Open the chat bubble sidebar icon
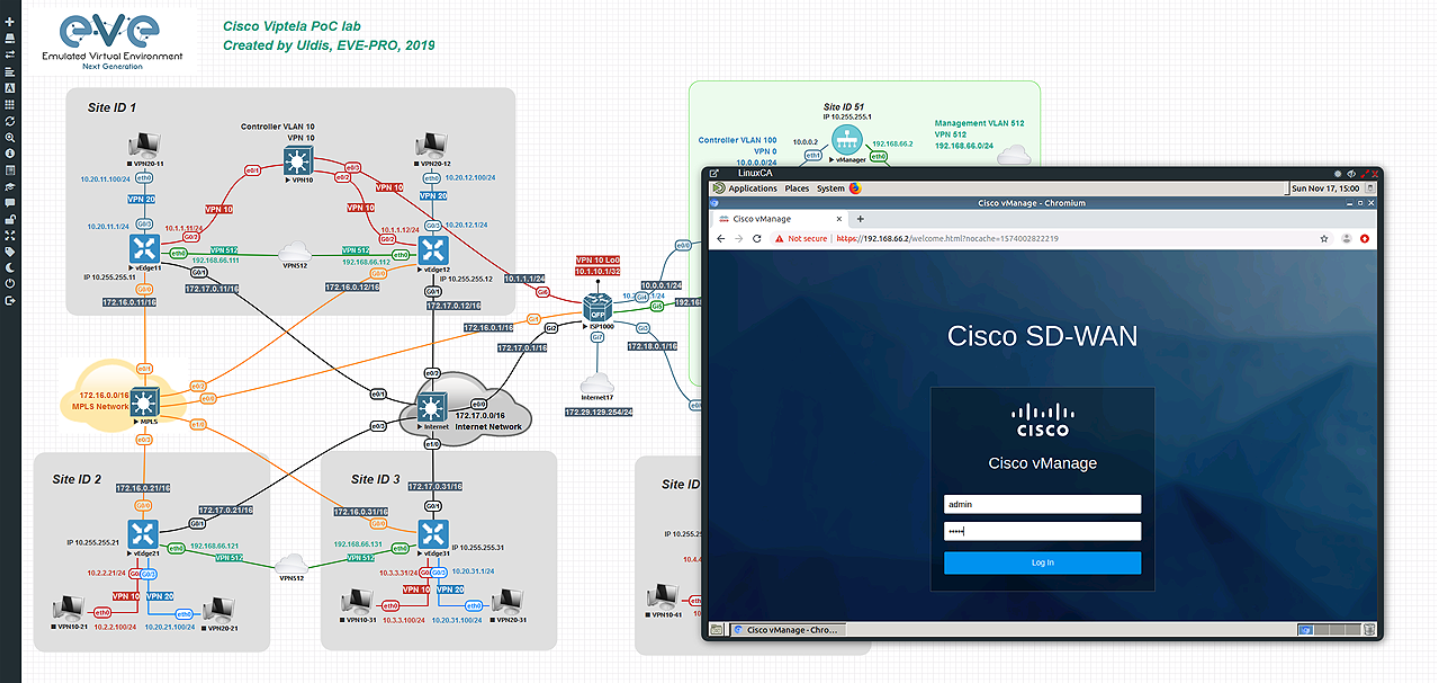This screenshot has height=683, width=1437. 10,202
